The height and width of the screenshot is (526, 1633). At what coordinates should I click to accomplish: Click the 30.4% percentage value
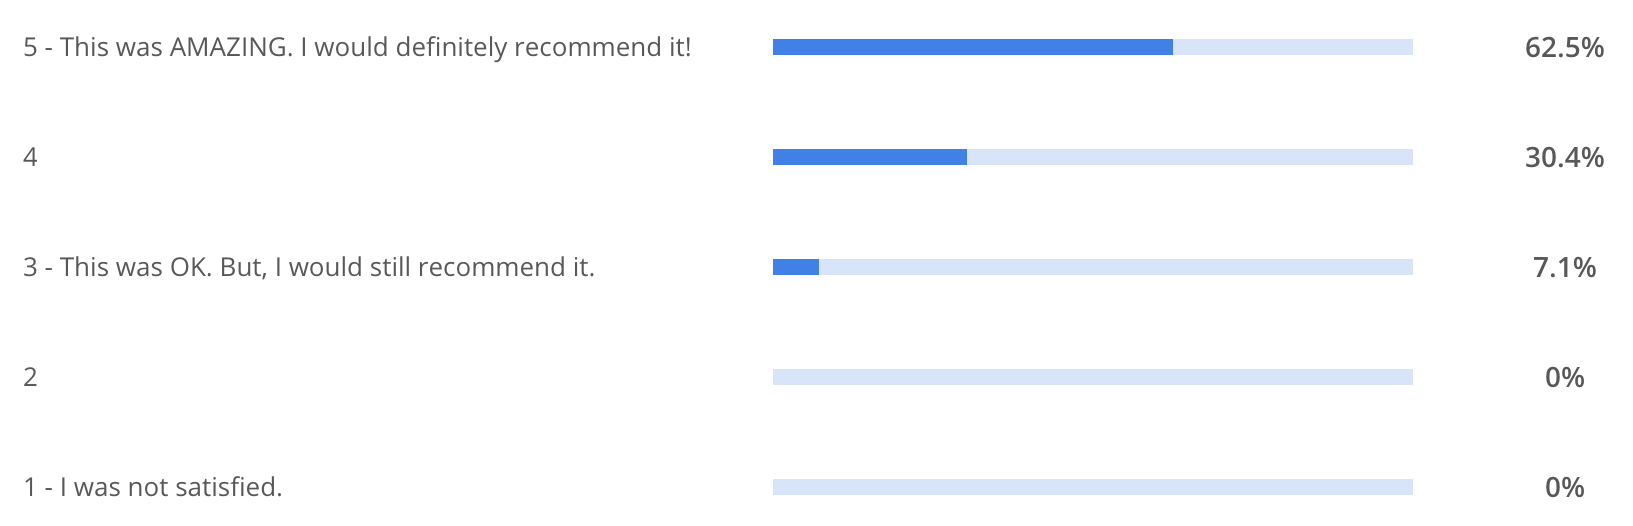1564,157
